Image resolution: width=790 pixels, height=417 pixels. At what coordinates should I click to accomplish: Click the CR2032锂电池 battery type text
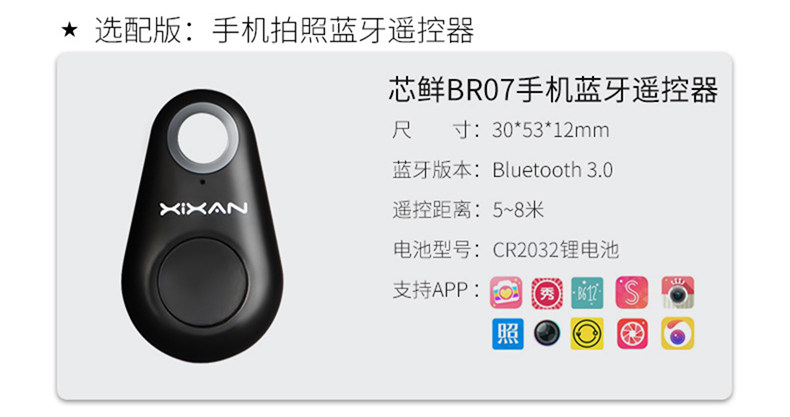click(555, 249)
